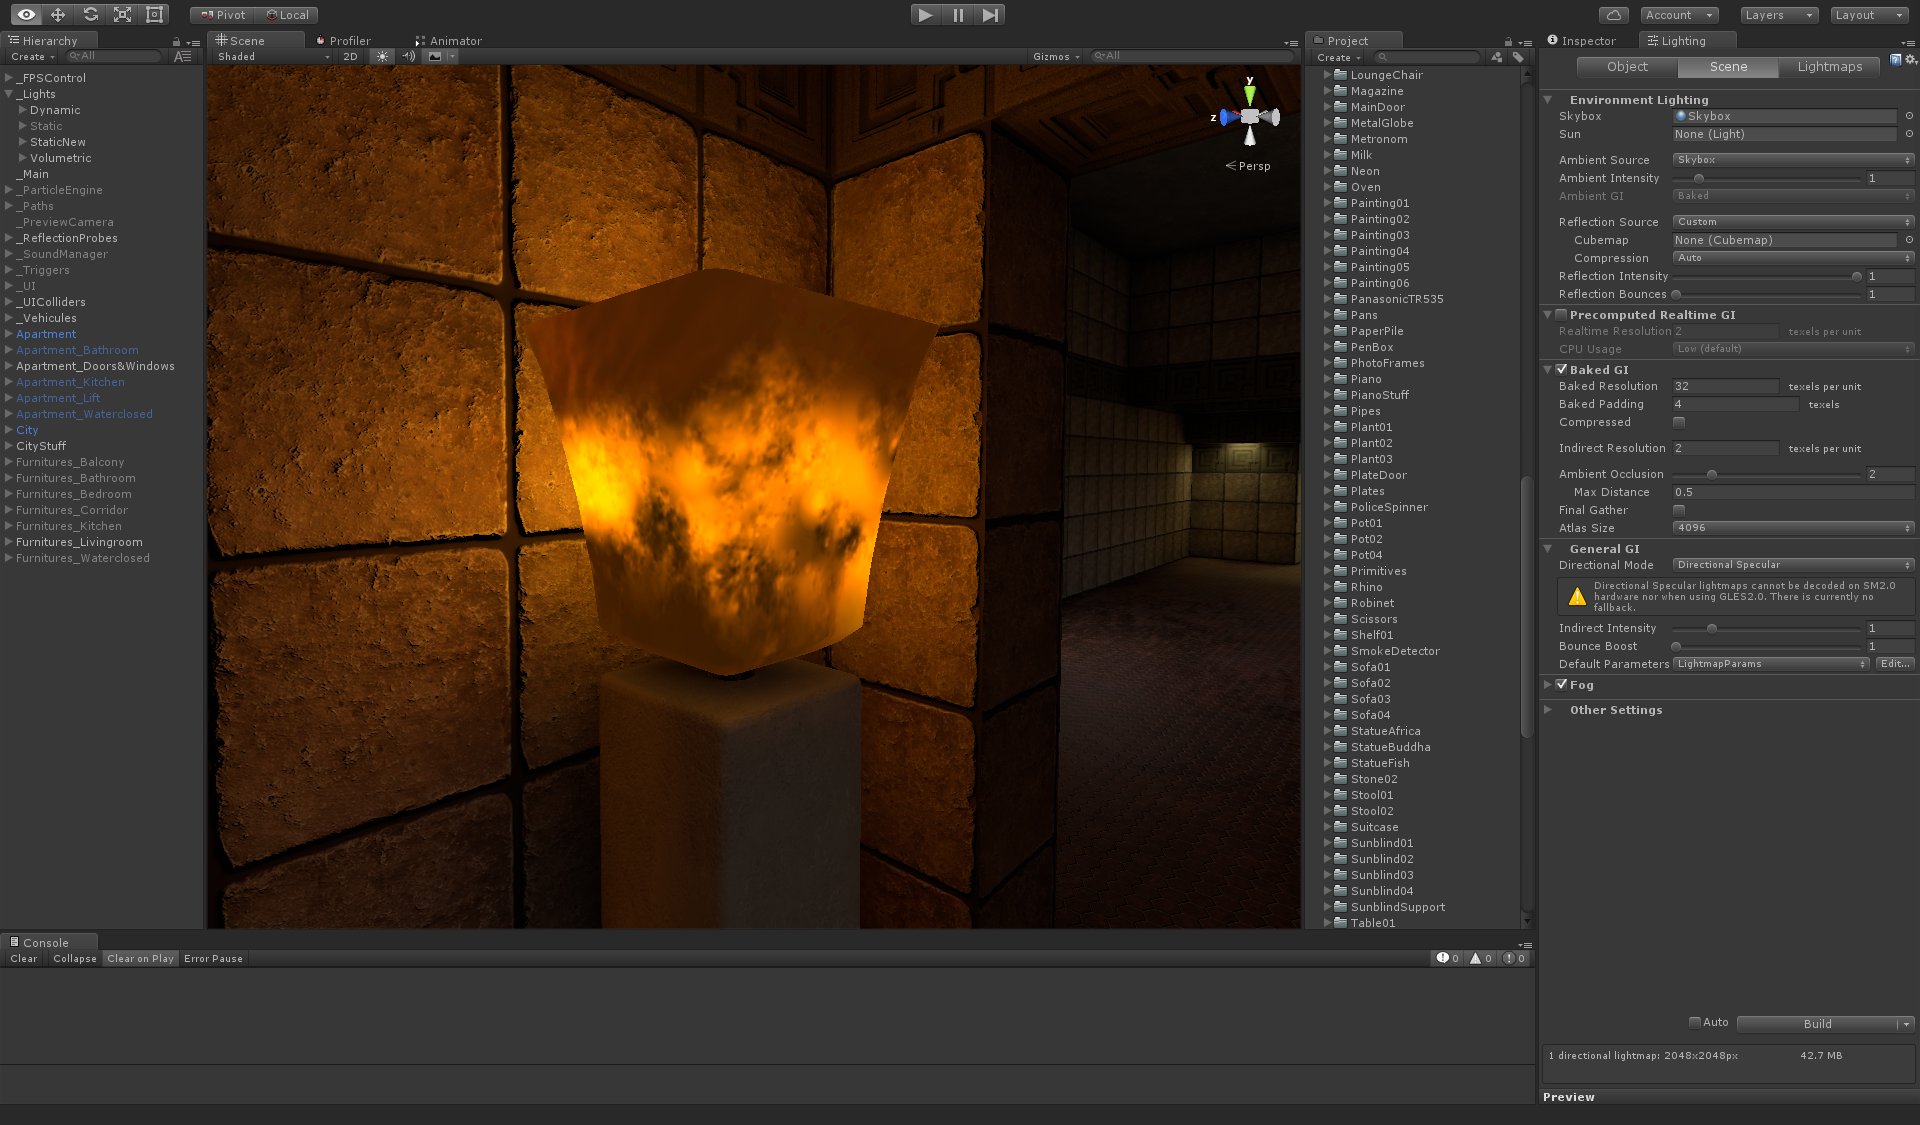Open the Shaded draw mode dropdown
Screen dimensions: 1920x1125
pos(274,56)
